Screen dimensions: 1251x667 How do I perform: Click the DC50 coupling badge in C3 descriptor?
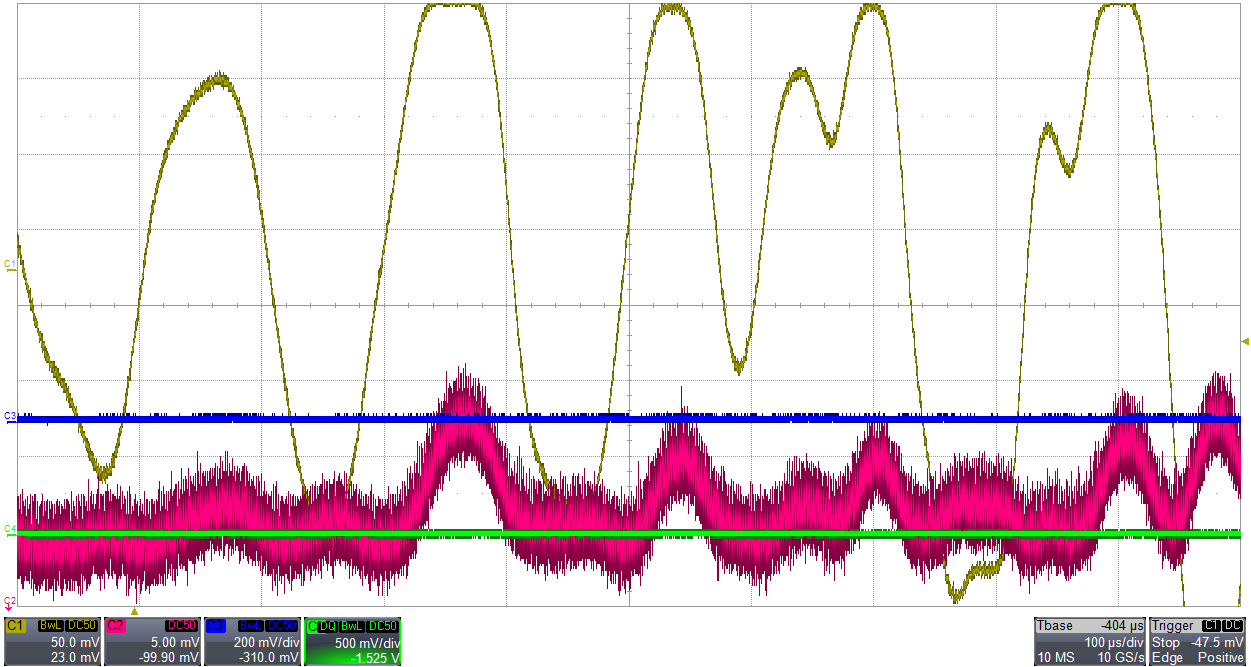point(282,626)
